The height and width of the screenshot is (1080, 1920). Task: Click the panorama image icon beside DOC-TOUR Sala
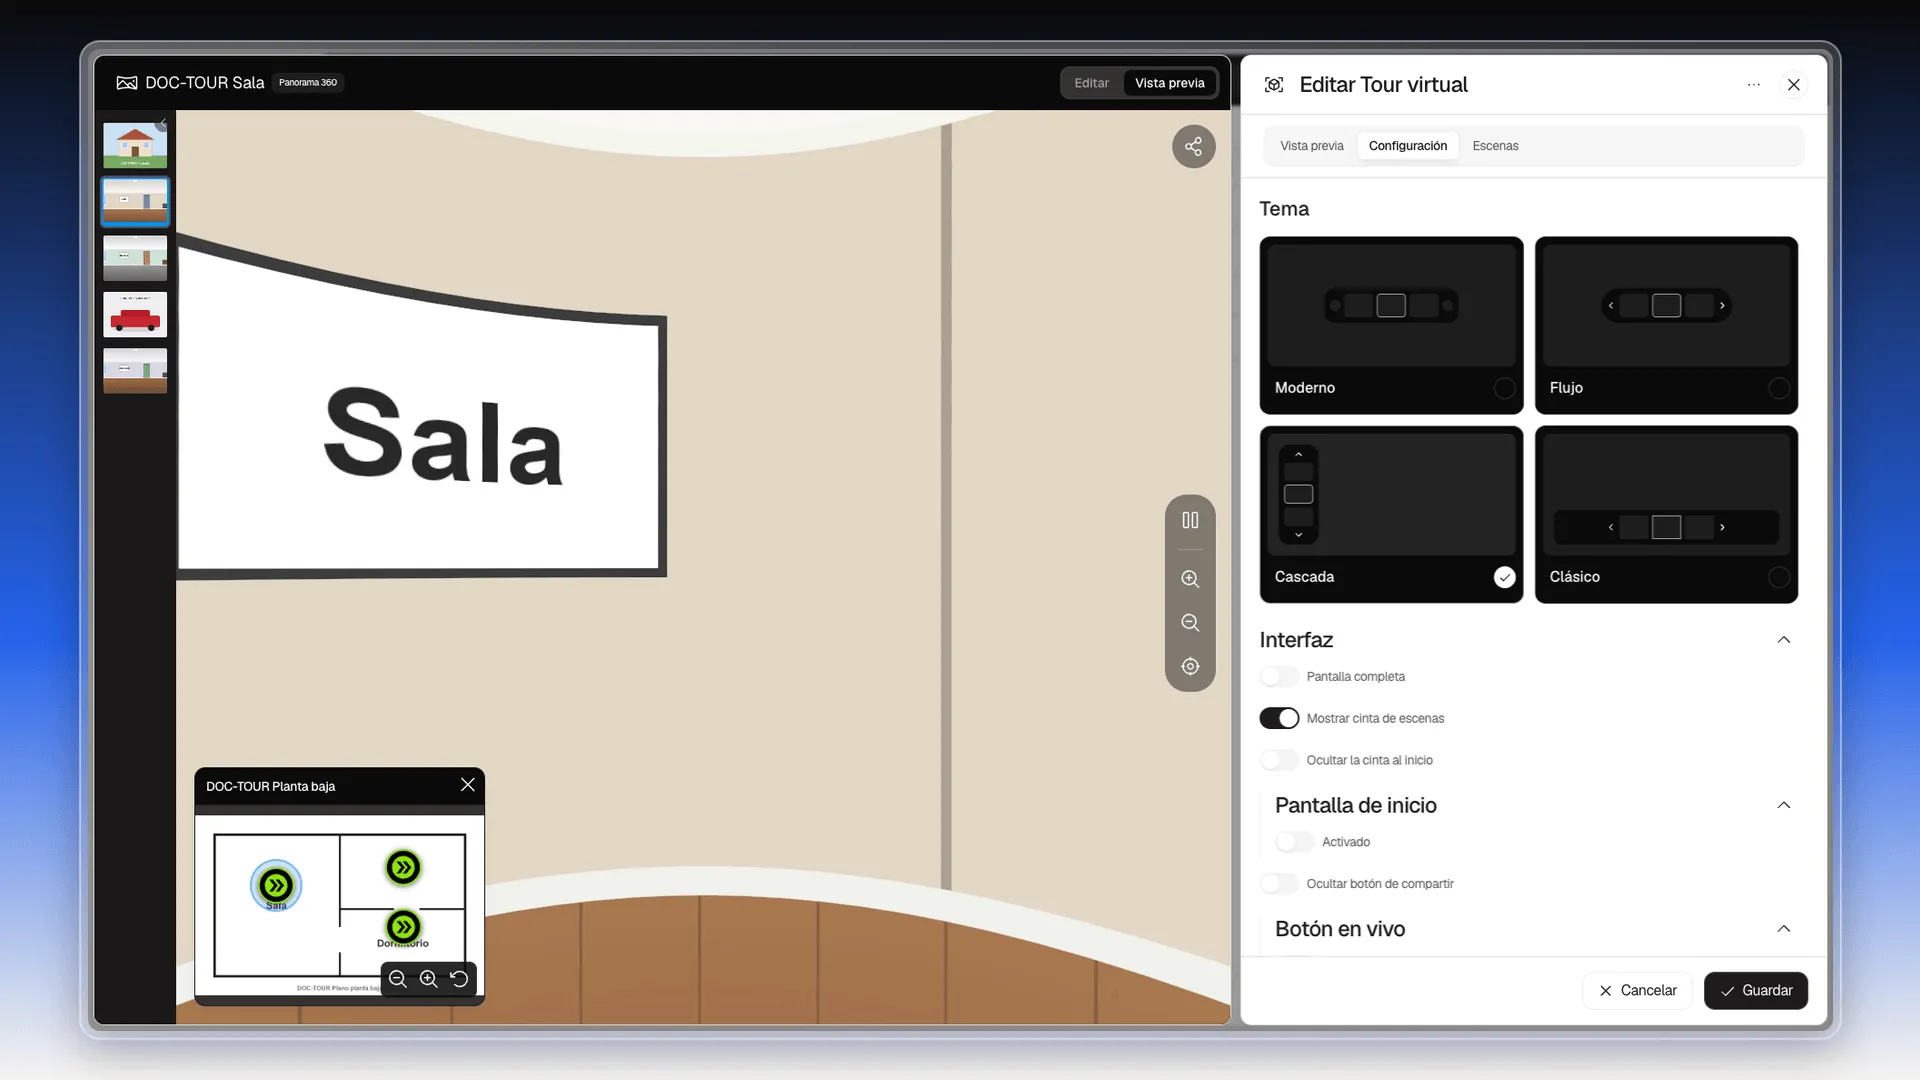(127, 83)
